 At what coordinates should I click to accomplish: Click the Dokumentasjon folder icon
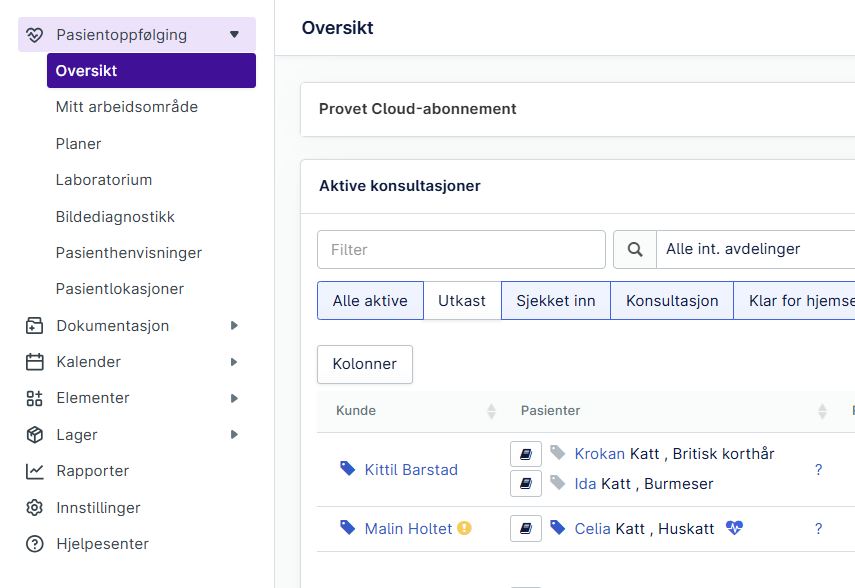click(34, 326)
